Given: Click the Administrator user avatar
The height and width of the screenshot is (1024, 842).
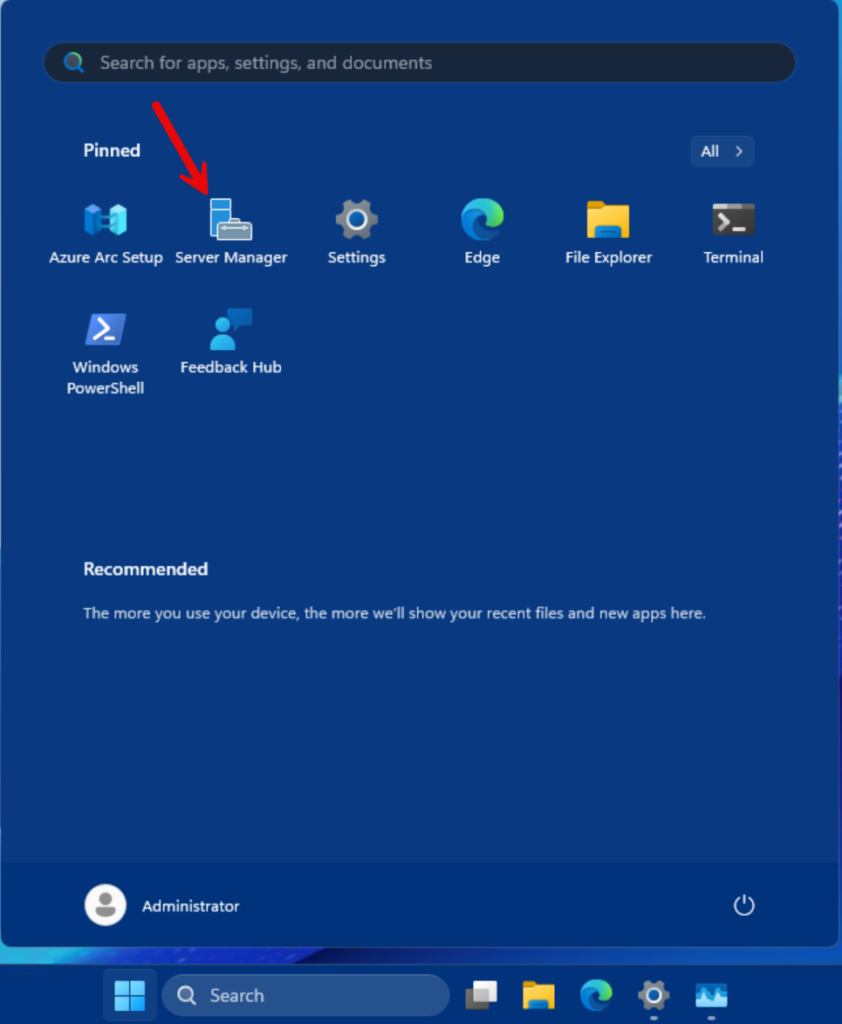Looking at the screenshot, I should click(105, 905).
